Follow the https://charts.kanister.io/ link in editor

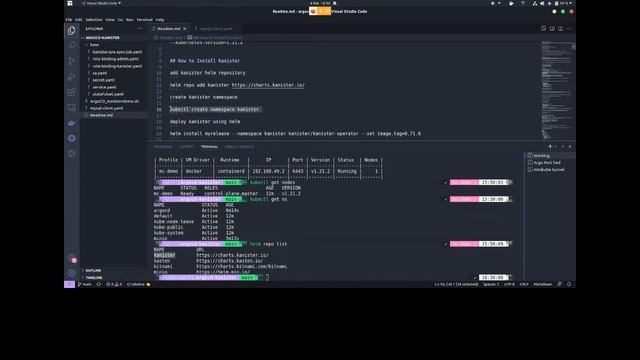(x=268, y=85)
